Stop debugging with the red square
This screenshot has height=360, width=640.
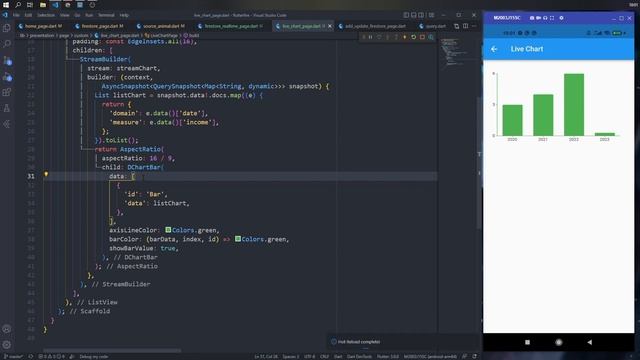(422, 37)
